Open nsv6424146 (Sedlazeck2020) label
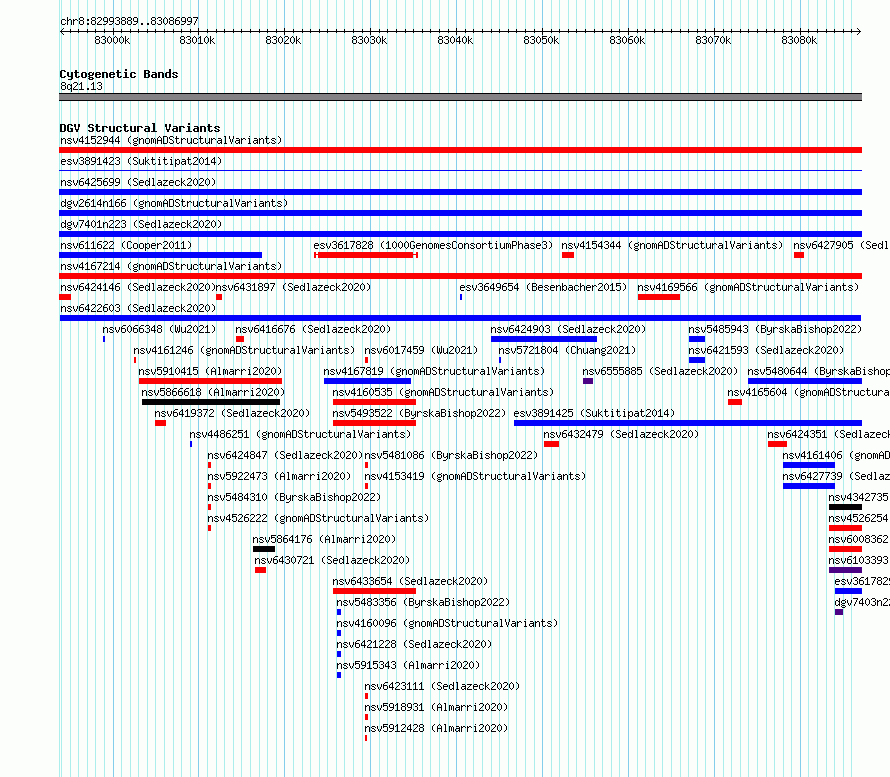 point(138,287)
